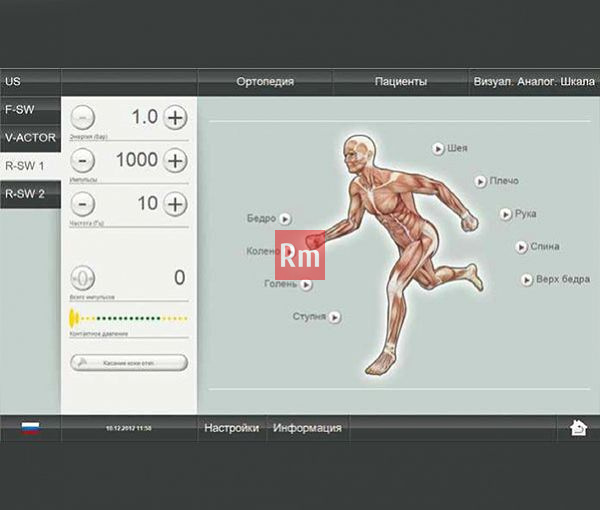Click the impulses value 1000
Image resolution: width=600 pixels, height=510 pixels.
[137, 160]
